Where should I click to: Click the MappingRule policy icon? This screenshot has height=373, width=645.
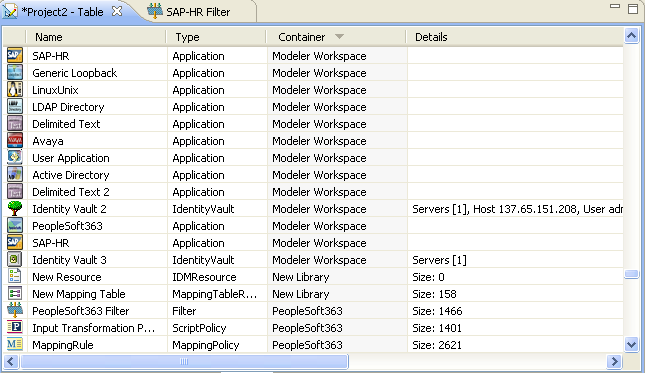pyautogui.click(x=15, y=344)
